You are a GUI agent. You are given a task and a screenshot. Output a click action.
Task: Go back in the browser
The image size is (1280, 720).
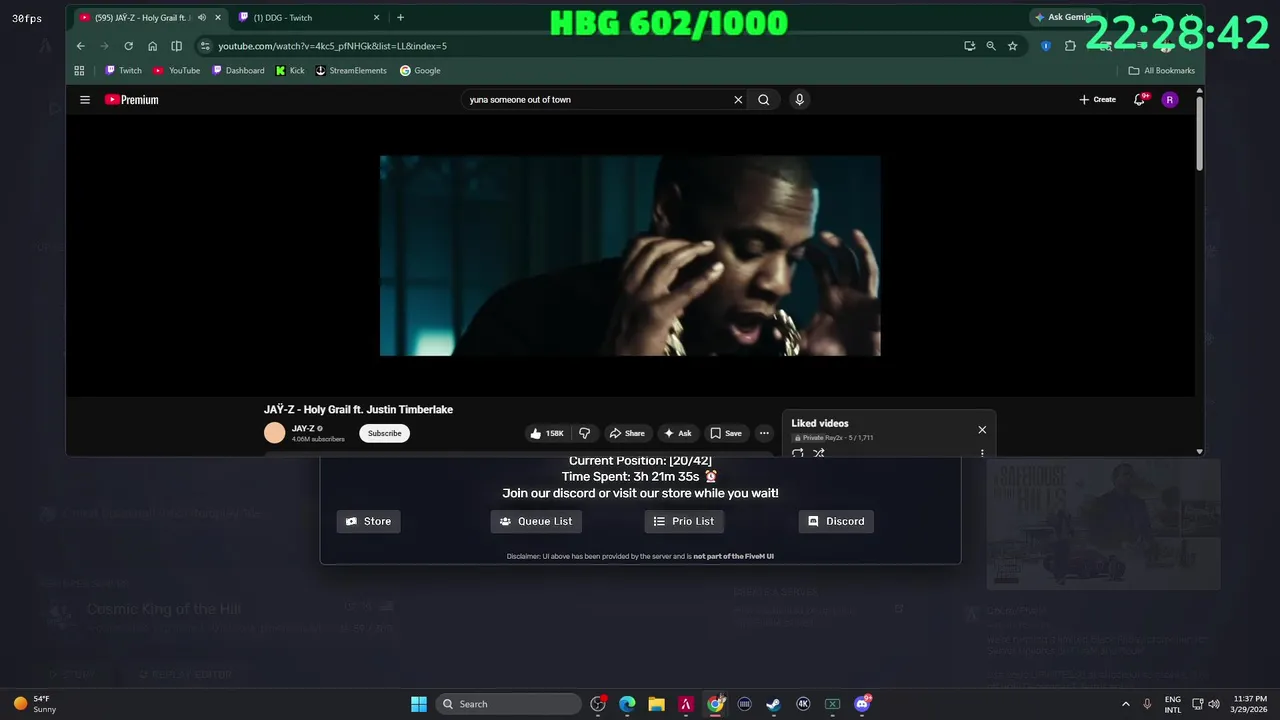pyautogui.click(x=81, y=46)
